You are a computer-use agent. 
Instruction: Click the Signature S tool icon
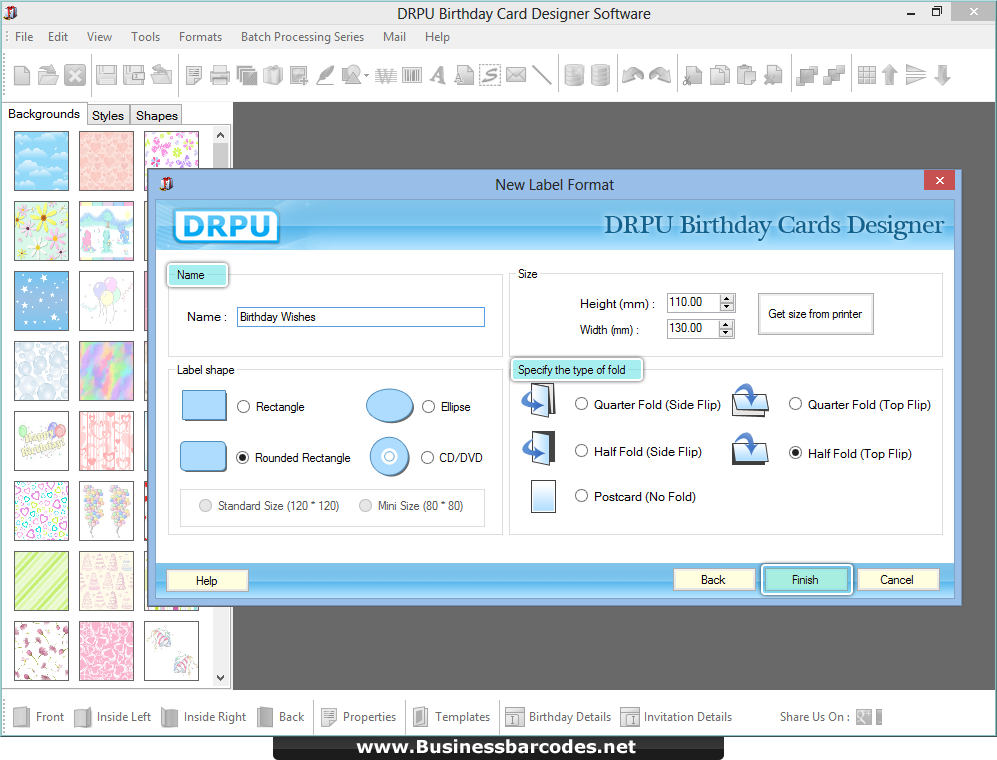pos(490,76)
